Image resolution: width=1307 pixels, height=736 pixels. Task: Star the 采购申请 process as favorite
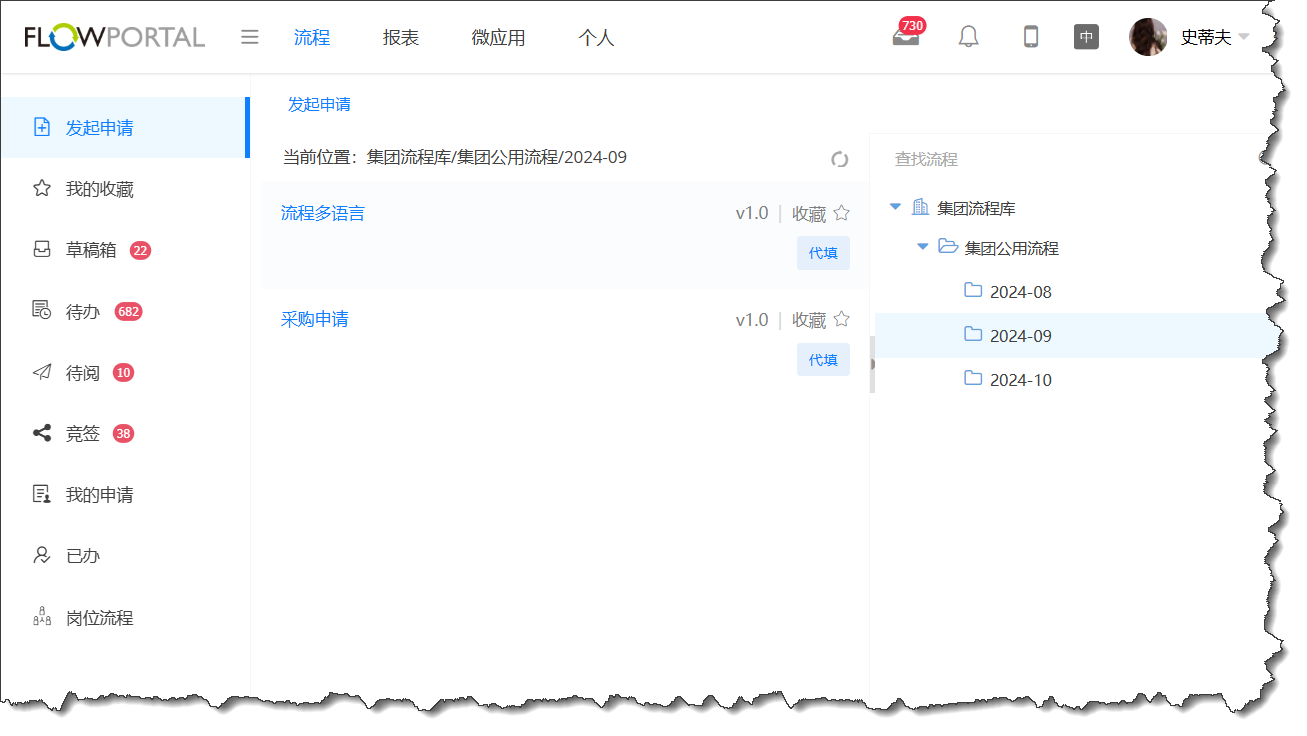(841, 319)
